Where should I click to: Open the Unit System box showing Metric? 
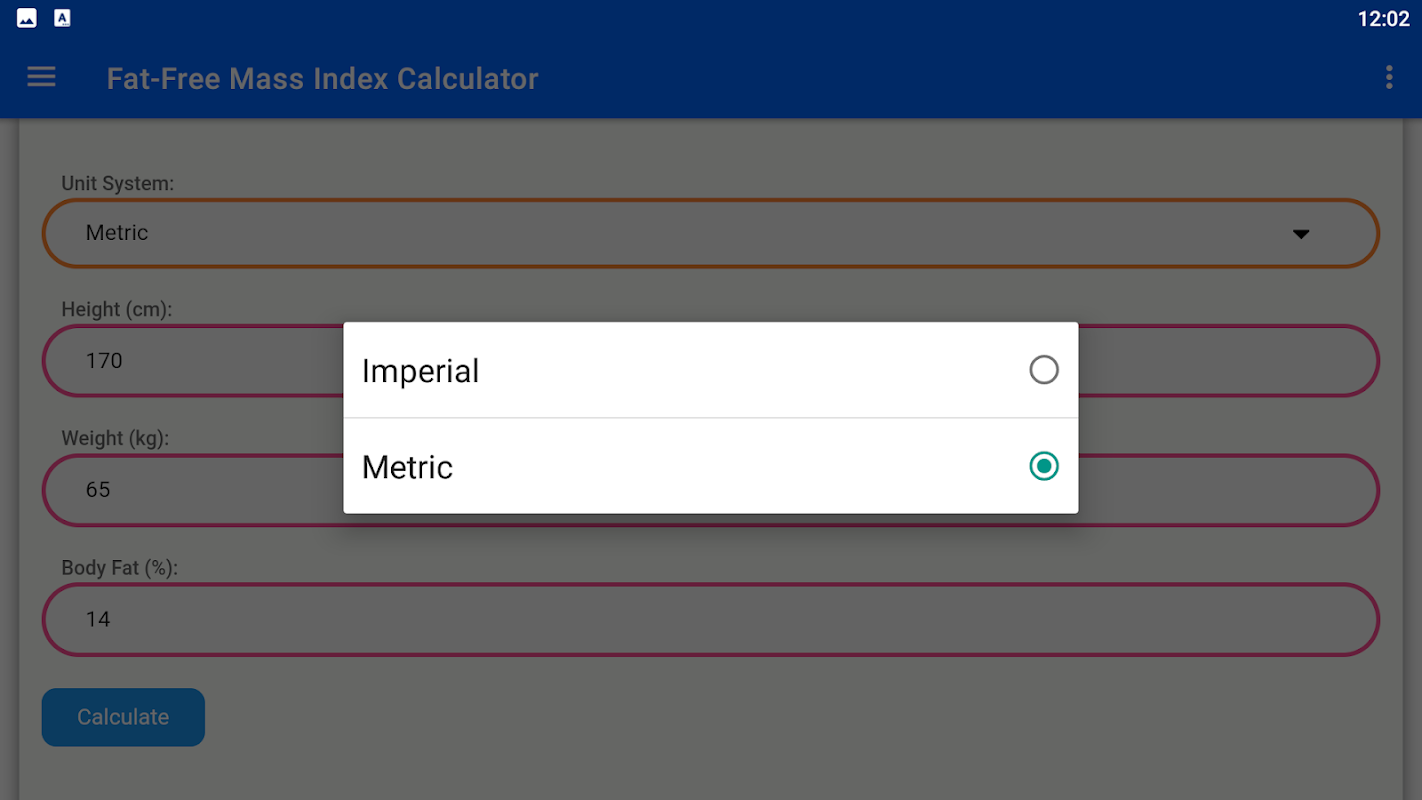tap(600, 233)
